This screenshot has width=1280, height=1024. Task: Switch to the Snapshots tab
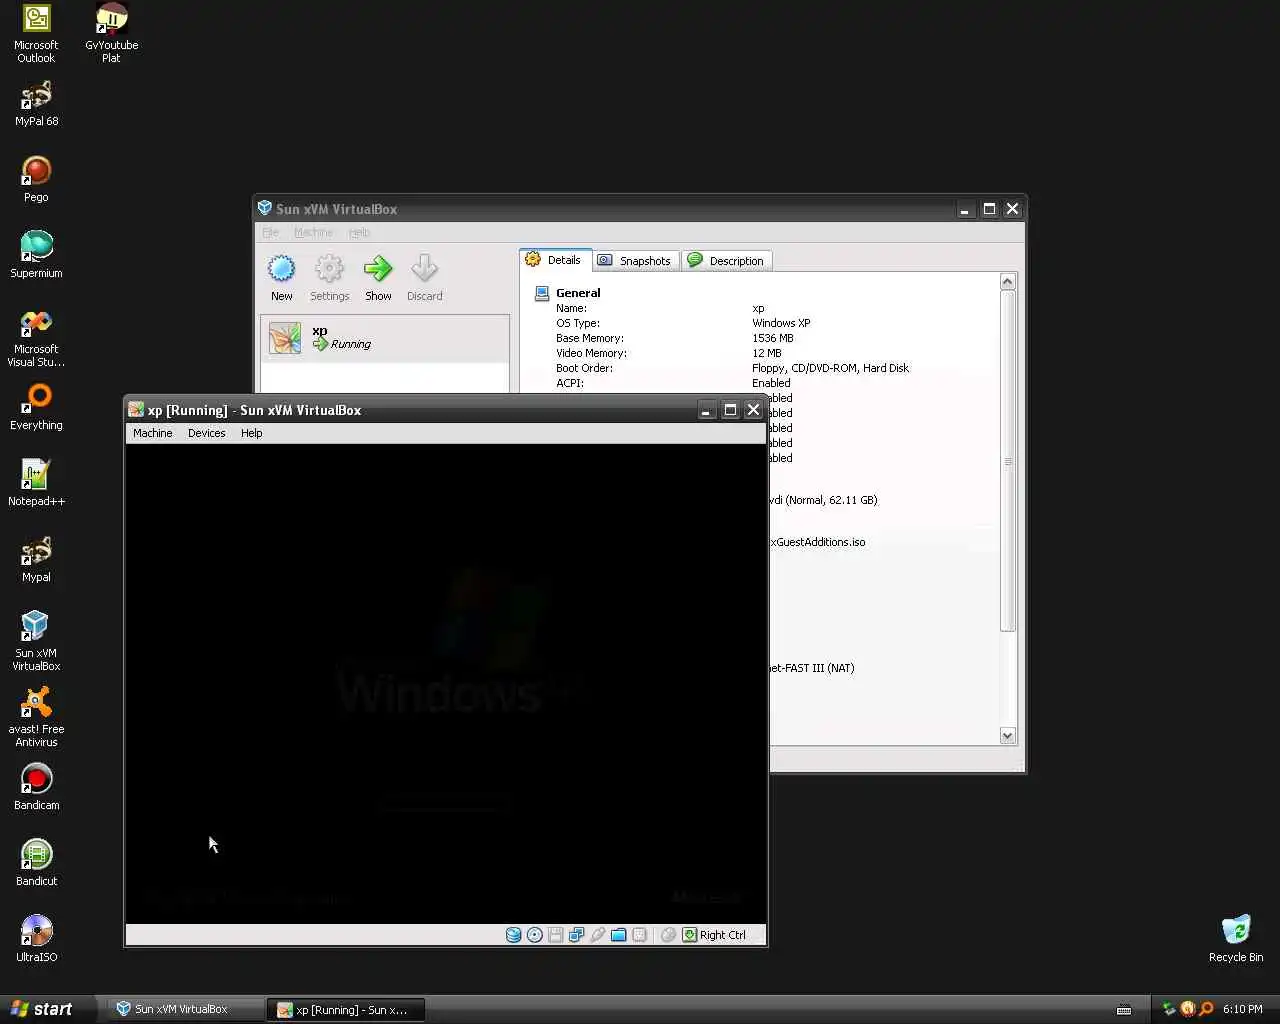coord(635,261)
